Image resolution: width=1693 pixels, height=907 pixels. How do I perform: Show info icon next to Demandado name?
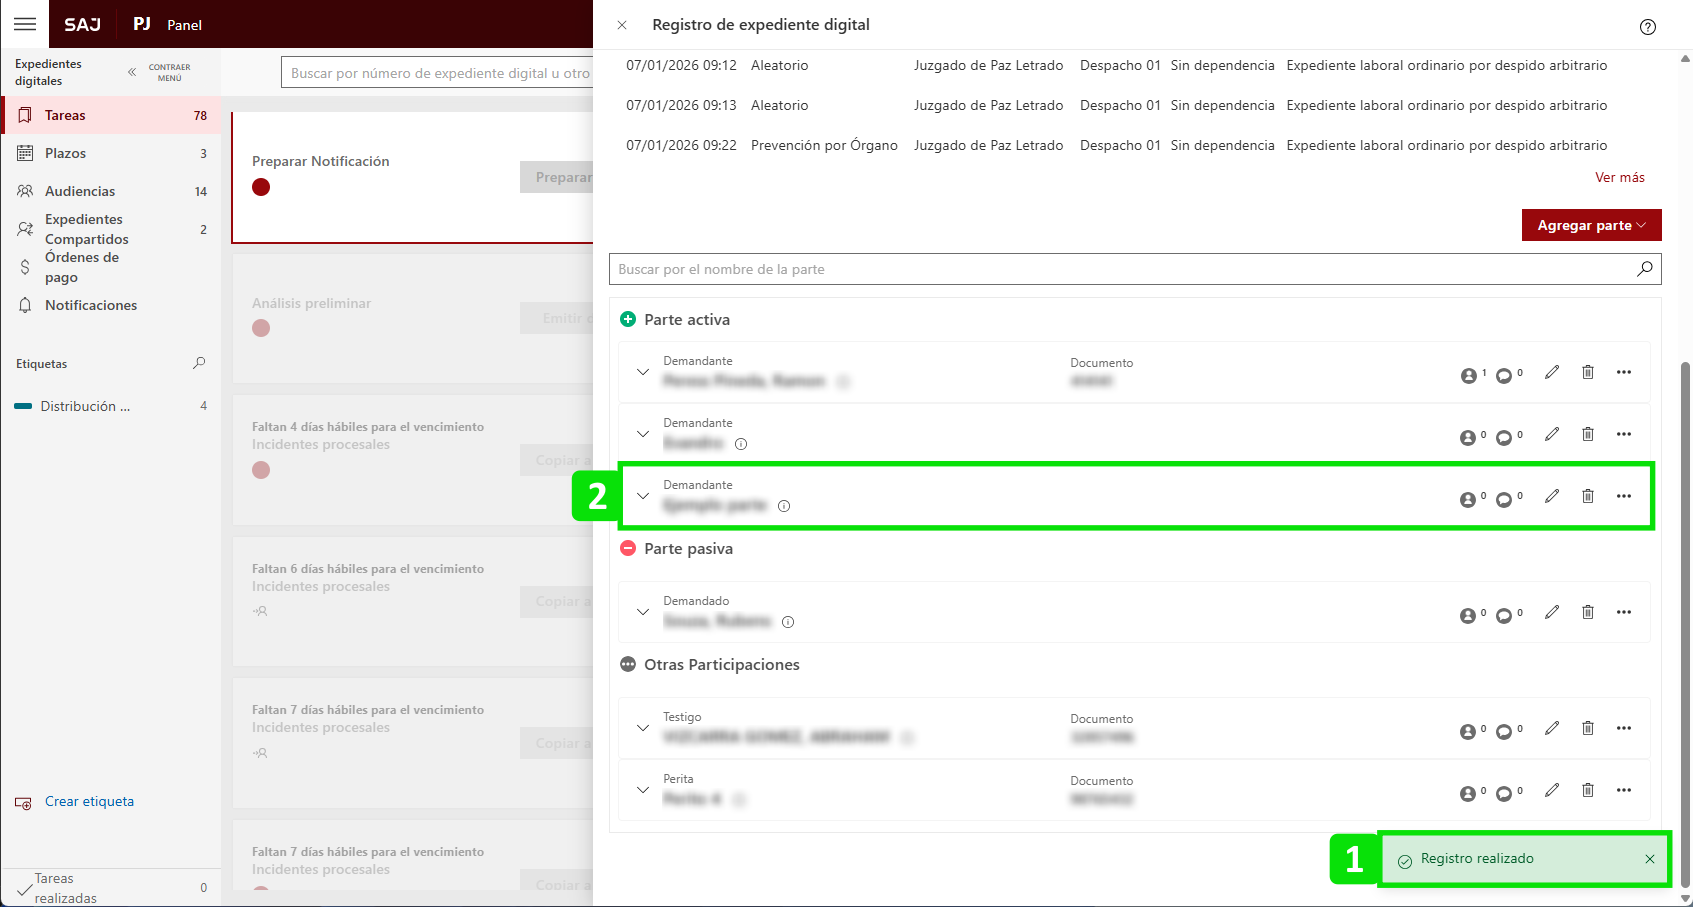(788, 622)
